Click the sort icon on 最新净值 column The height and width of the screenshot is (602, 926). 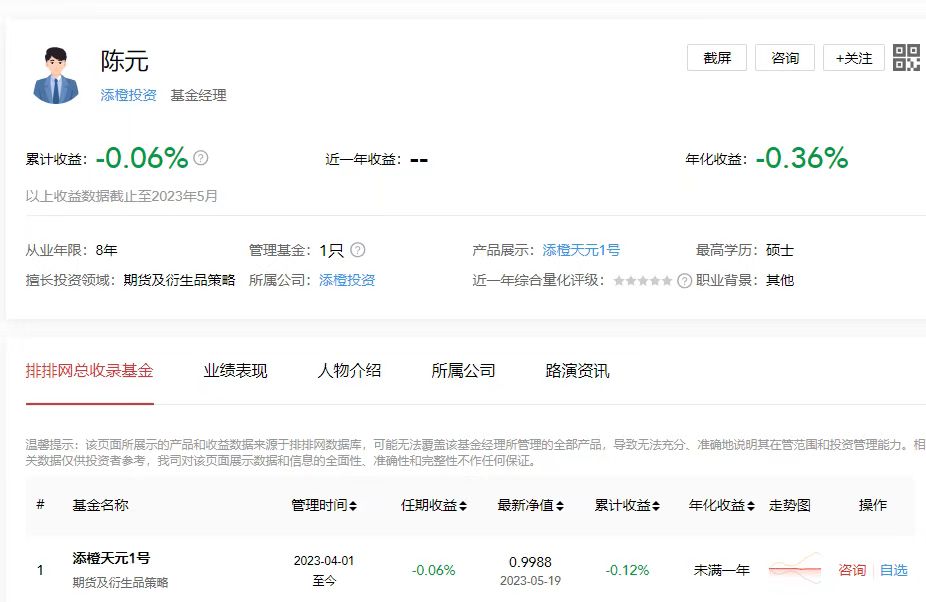tap(558, 505)
